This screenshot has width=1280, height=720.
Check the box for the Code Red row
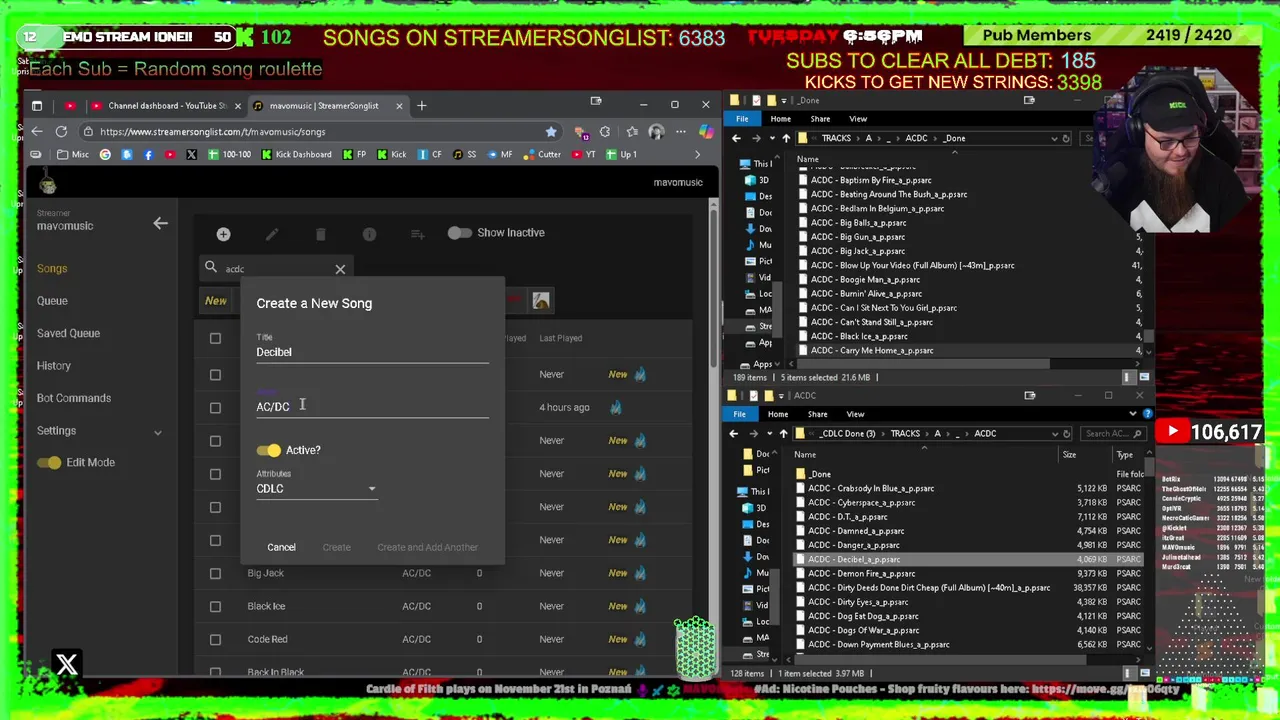pos(215,639)
